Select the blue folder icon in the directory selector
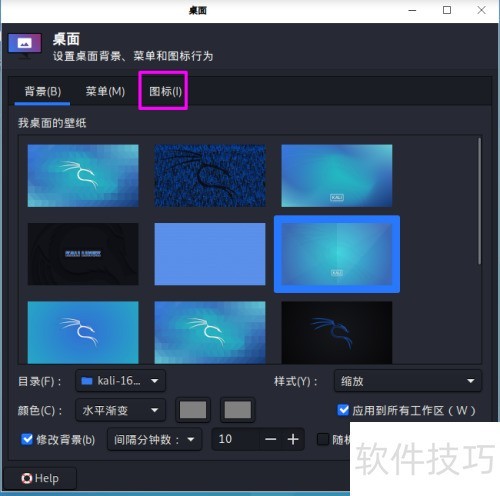 coord(87,381)
